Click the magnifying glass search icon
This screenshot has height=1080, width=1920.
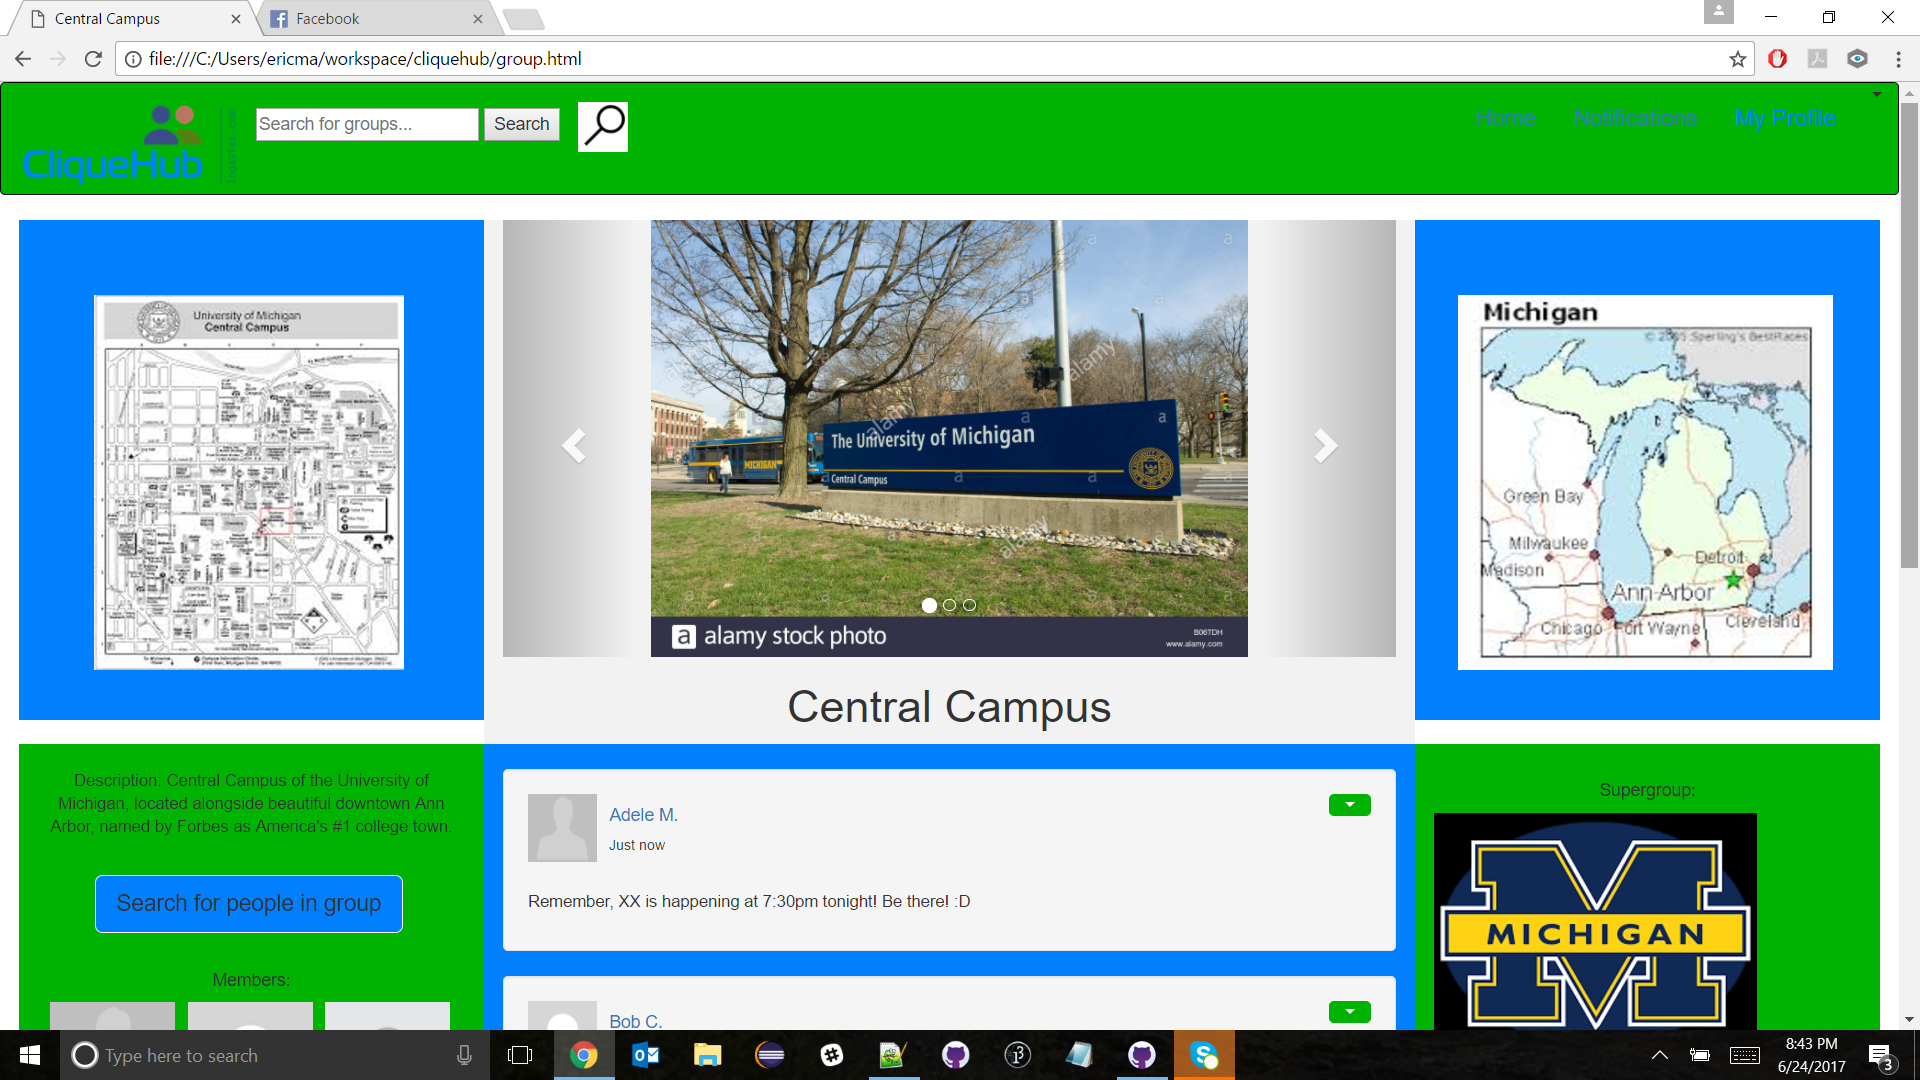(603, 127)
